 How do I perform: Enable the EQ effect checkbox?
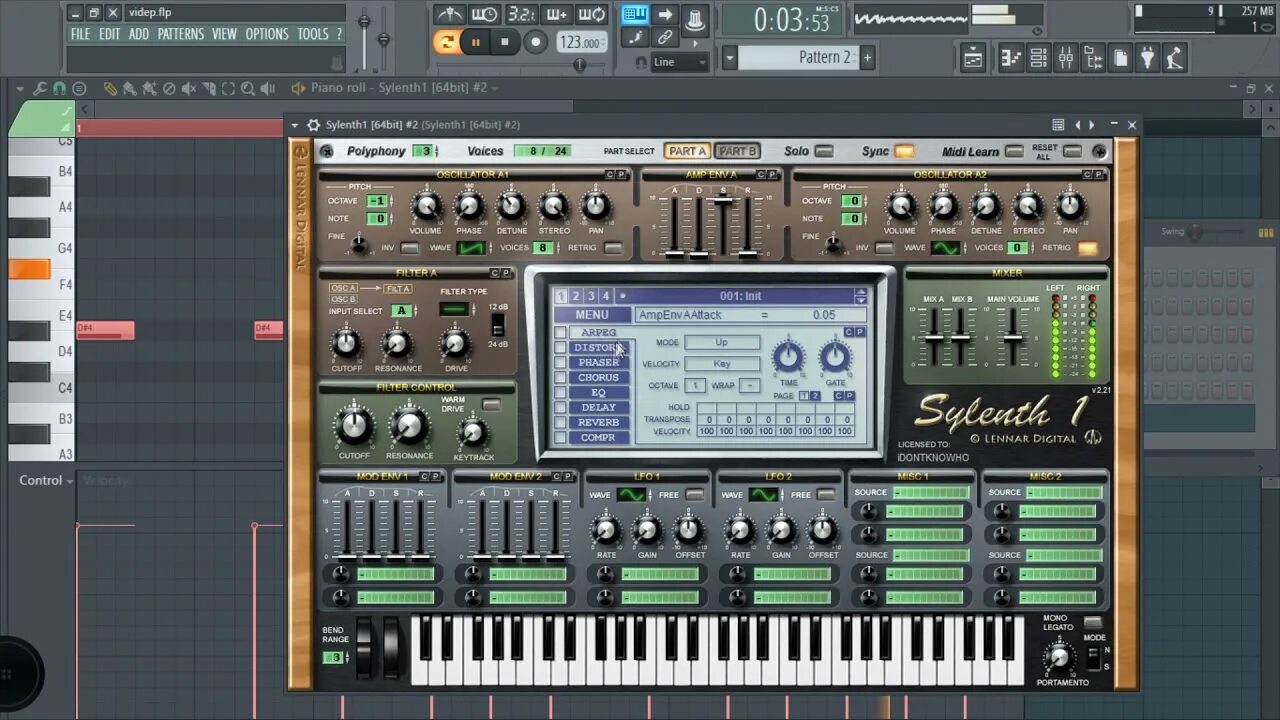point(560,392)
